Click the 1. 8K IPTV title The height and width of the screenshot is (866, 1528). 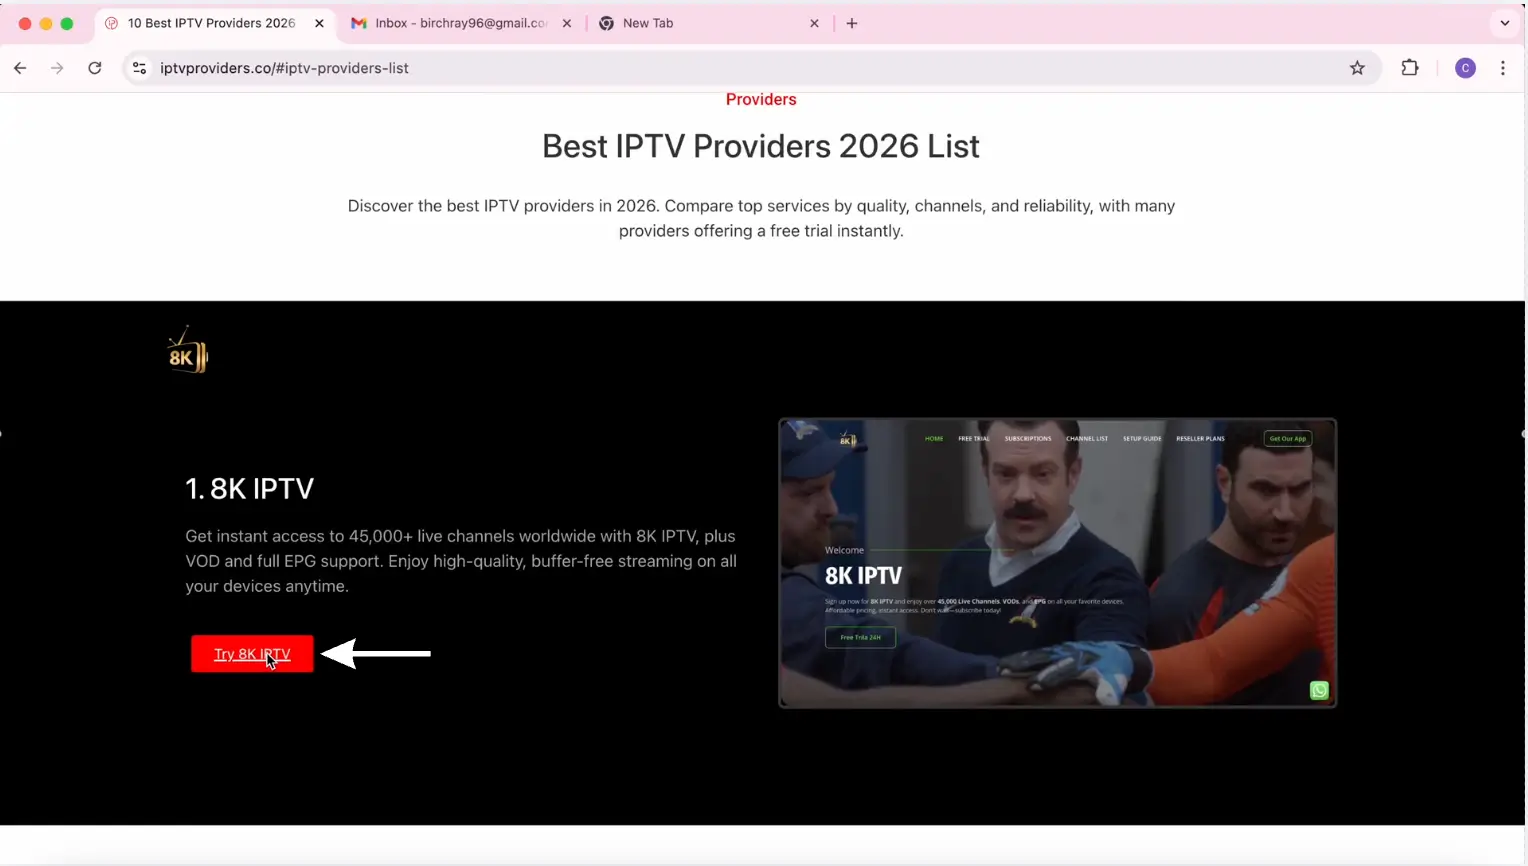tap(250, 488)
